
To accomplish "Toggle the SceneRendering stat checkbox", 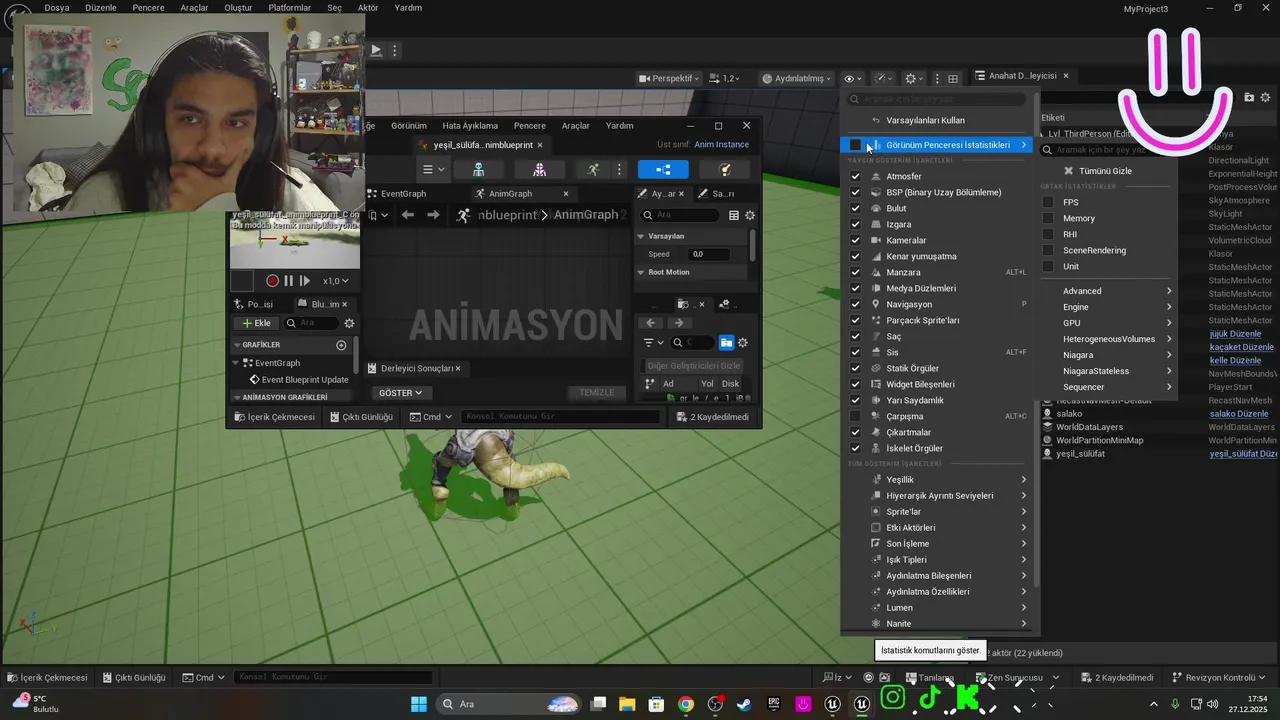I will coord(1048,250).
